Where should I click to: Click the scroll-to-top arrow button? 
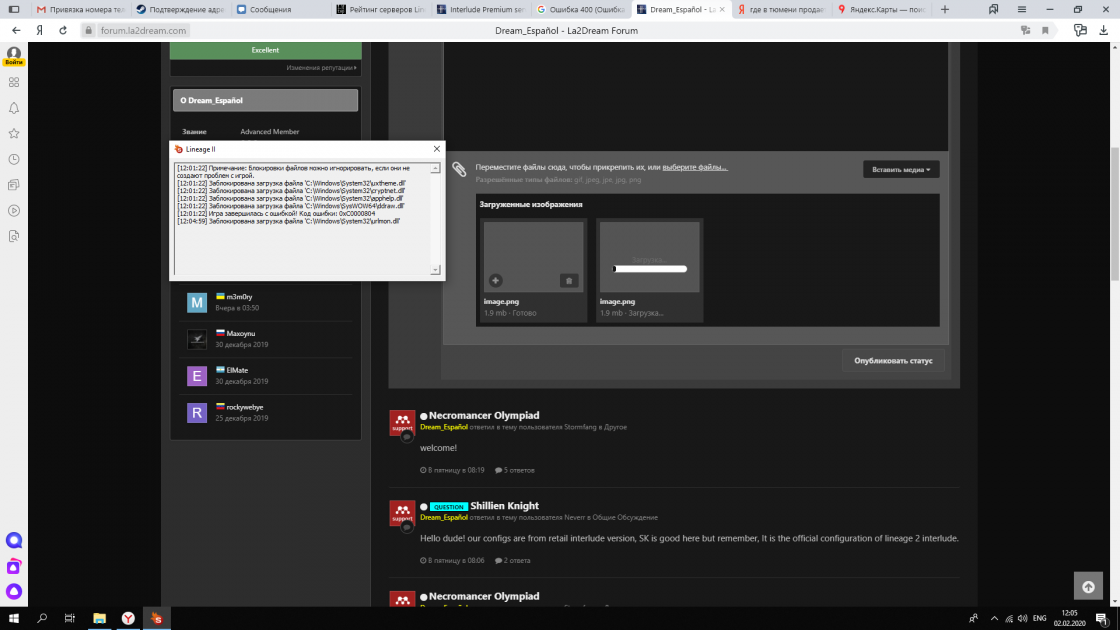click(x=1088, y=587)
